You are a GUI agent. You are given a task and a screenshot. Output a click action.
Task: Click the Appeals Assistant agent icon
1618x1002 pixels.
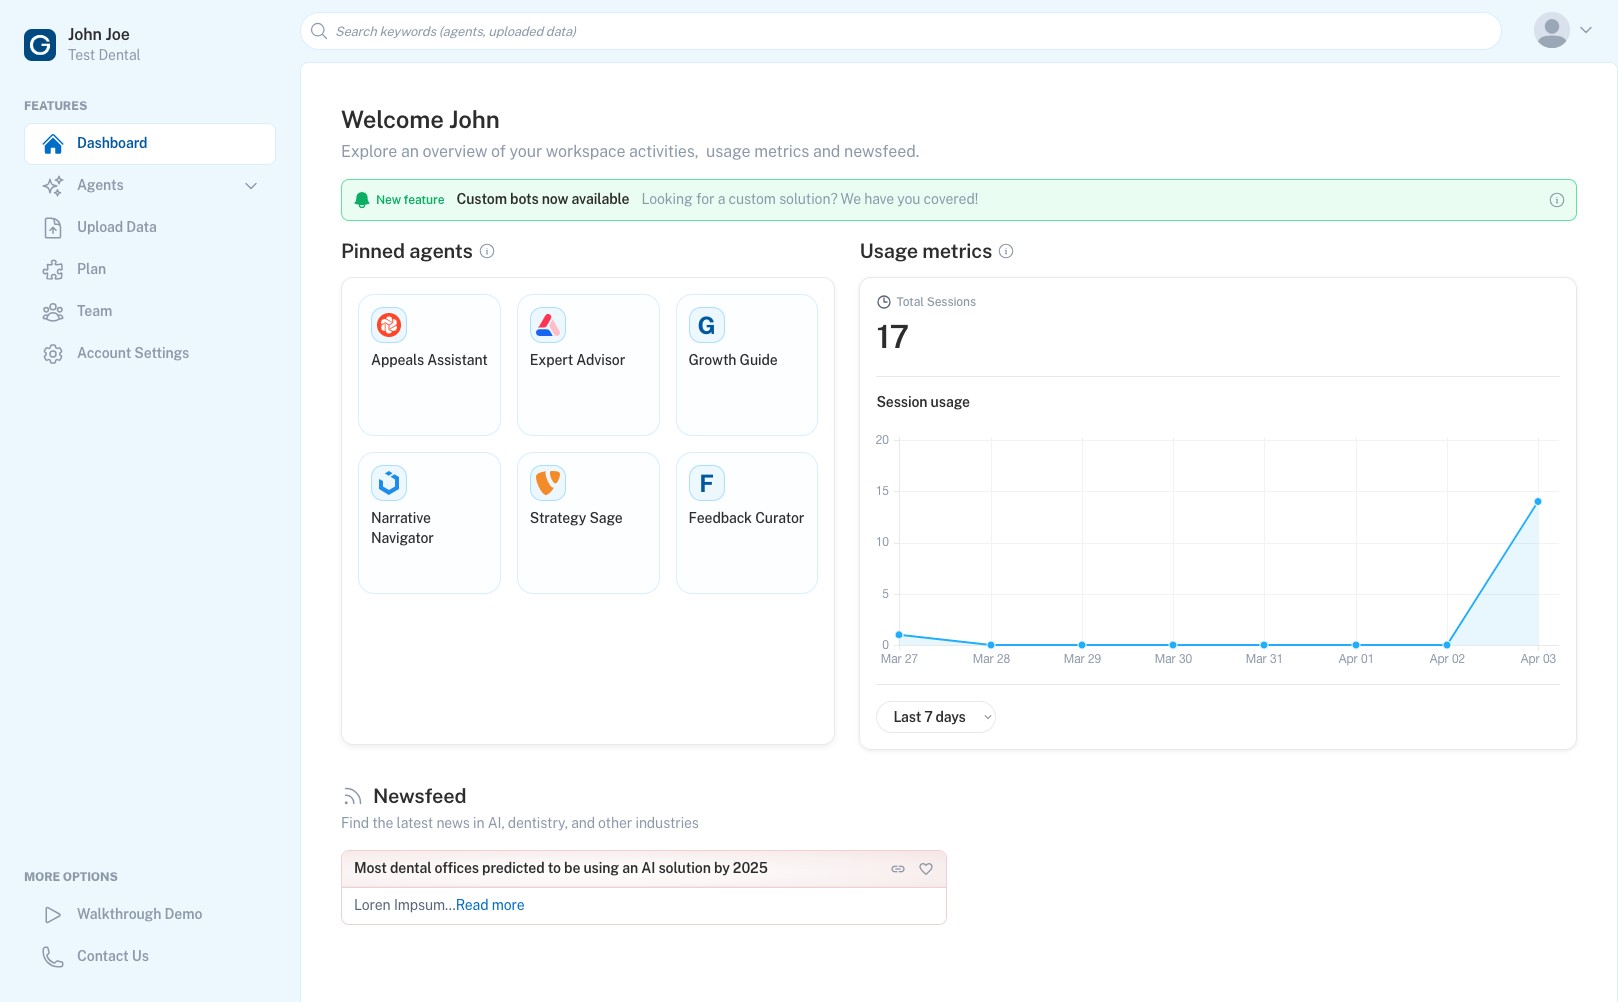tap(389, 325)
